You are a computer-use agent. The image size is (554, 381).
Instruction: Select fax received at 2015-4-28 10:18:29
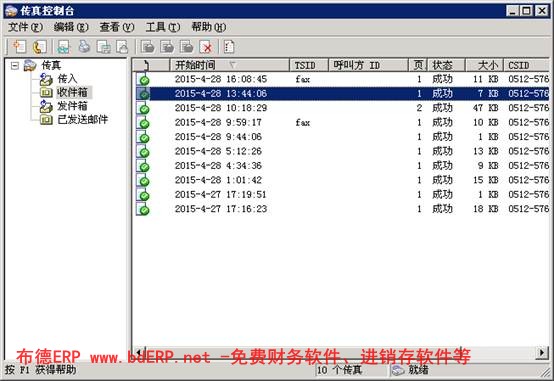point(342,108)
